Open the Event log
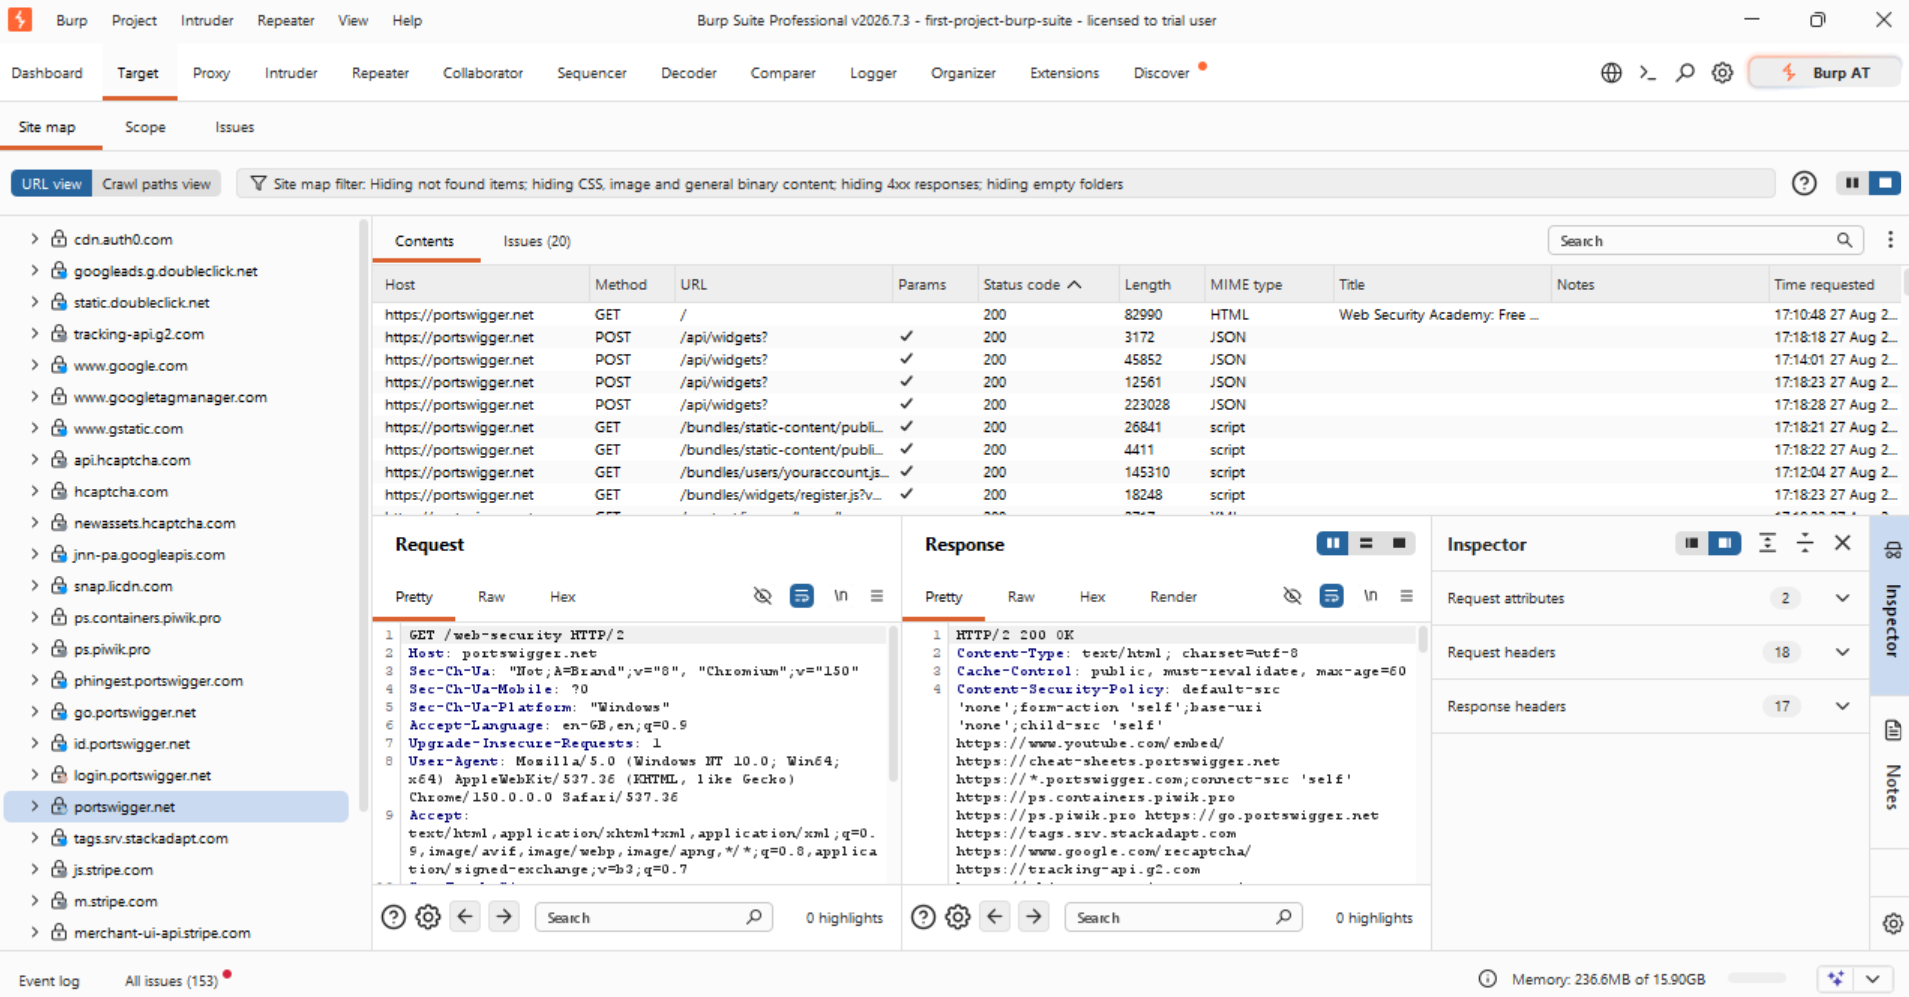The image size is (1909, 997). click(x=49, y=981)
